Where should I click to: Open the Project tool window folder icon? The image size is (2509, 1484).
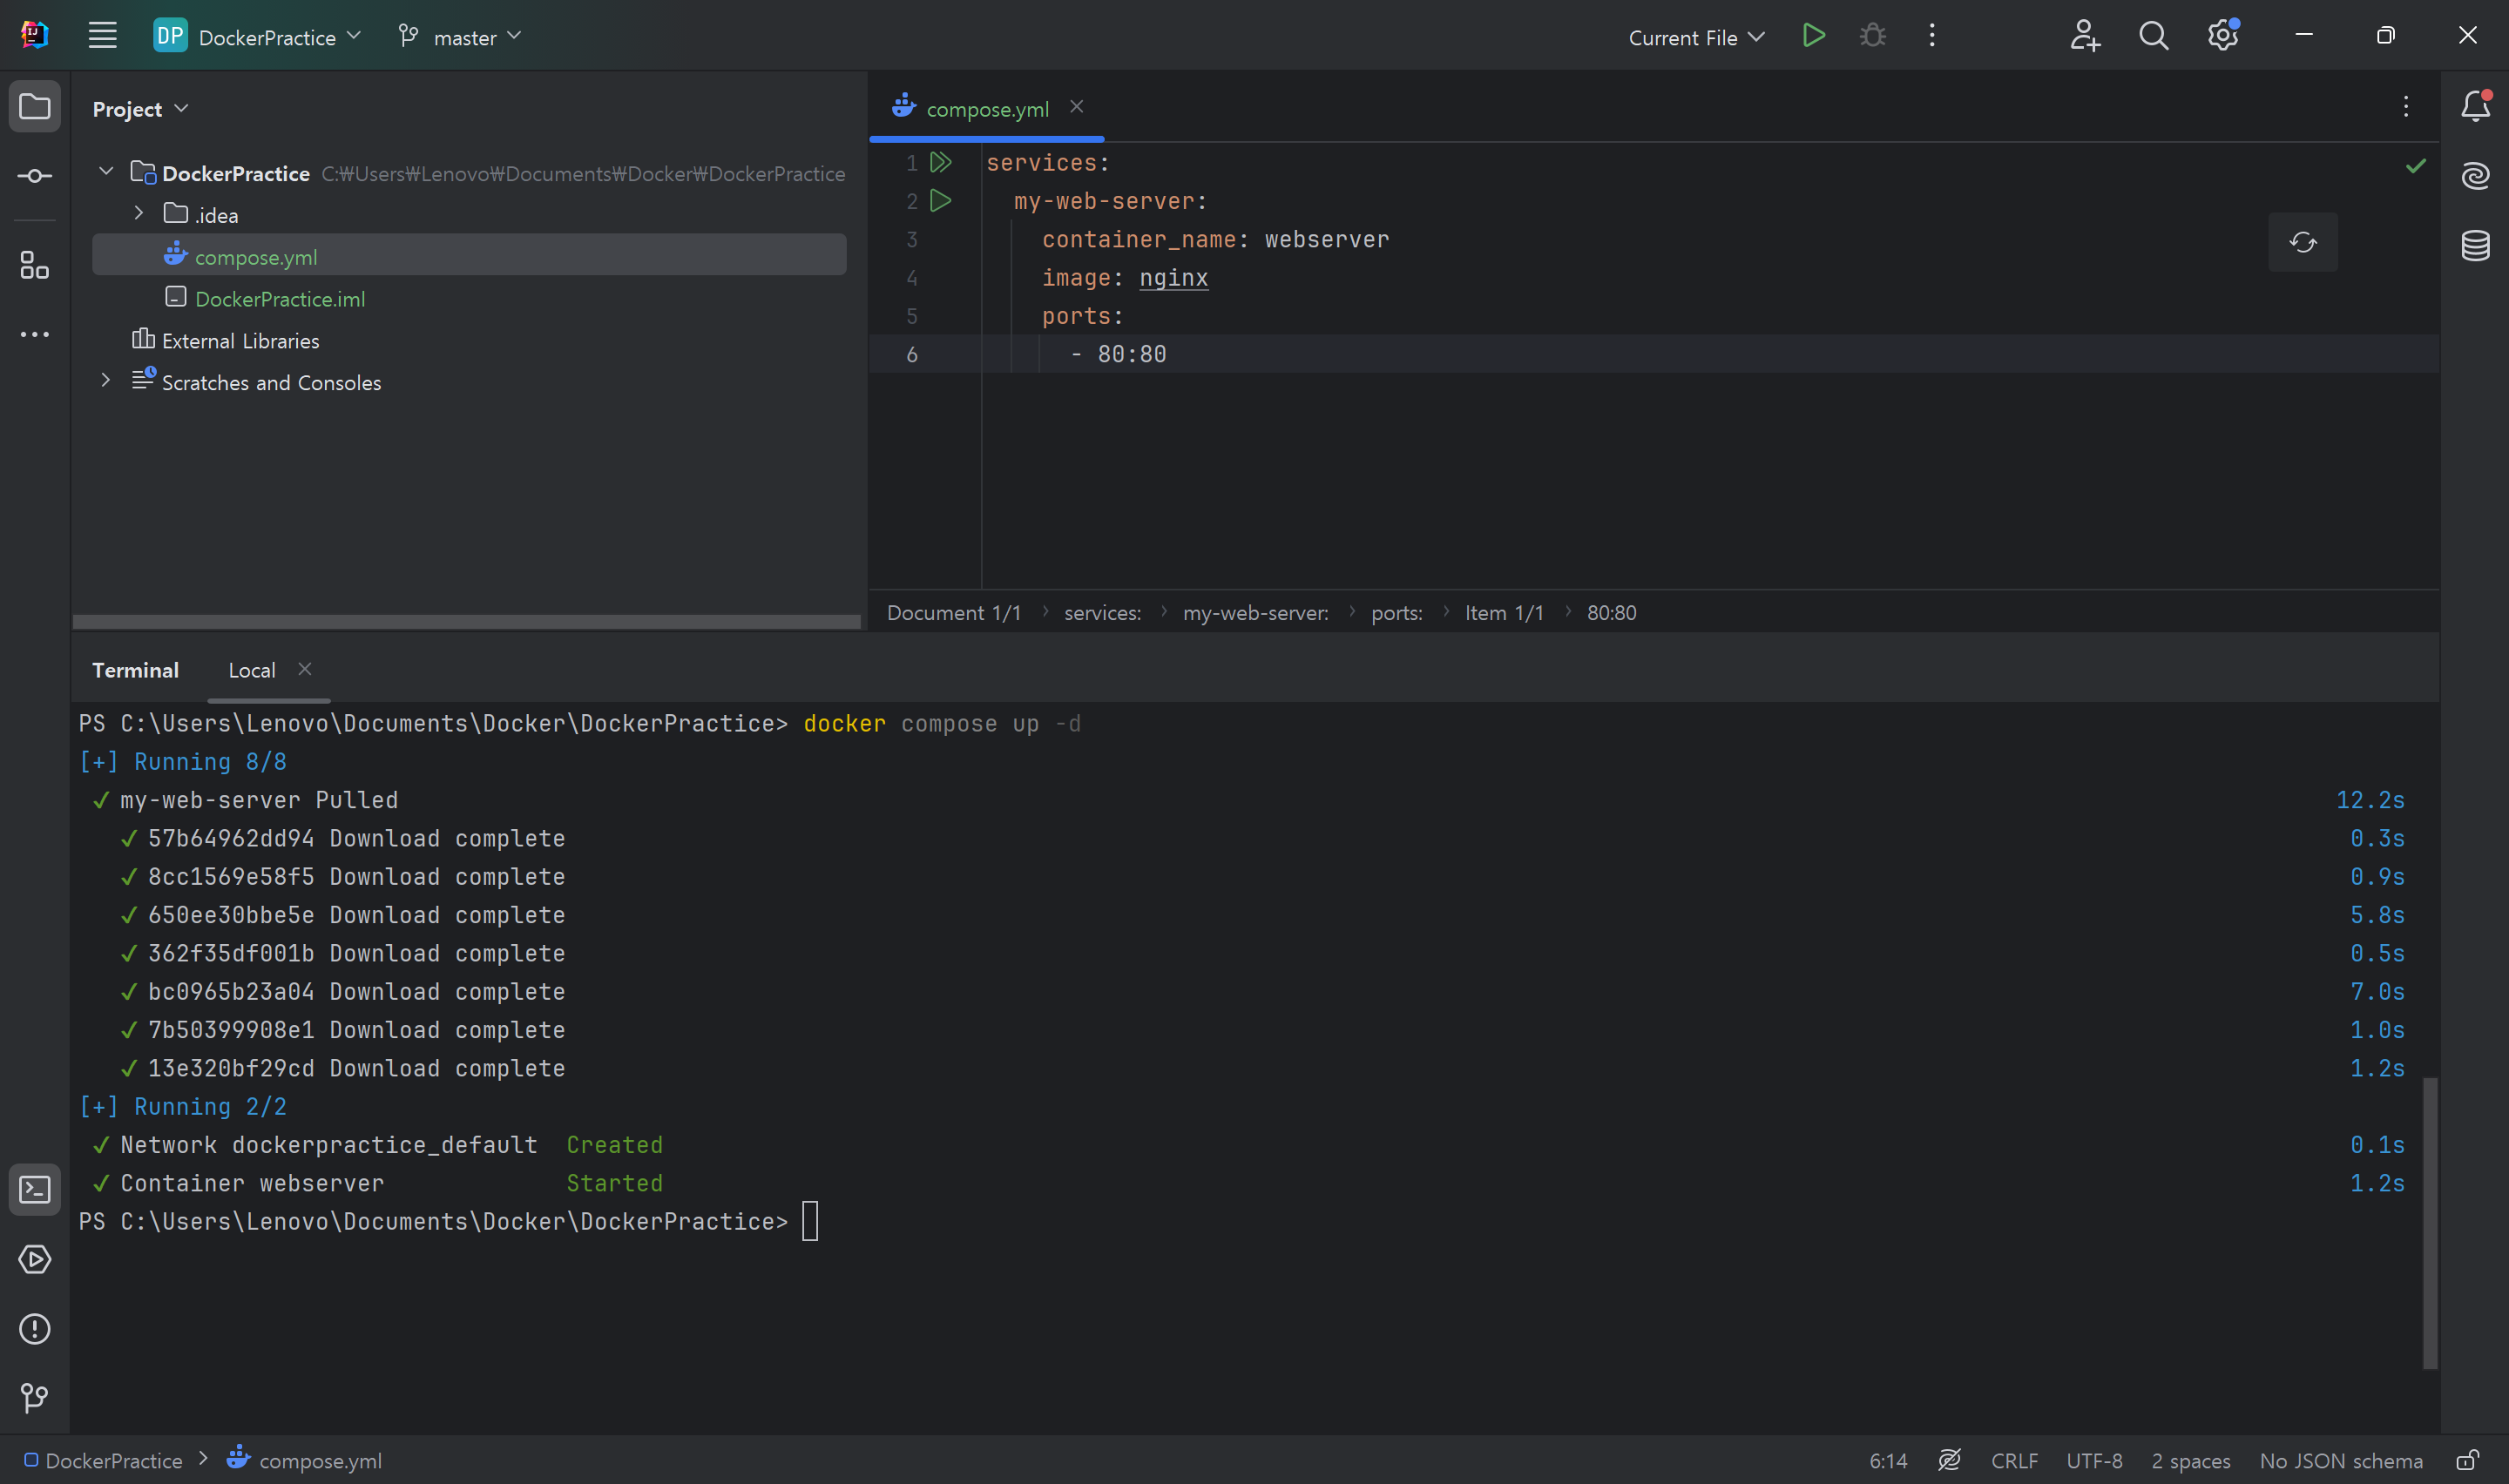tap(35, 106)
